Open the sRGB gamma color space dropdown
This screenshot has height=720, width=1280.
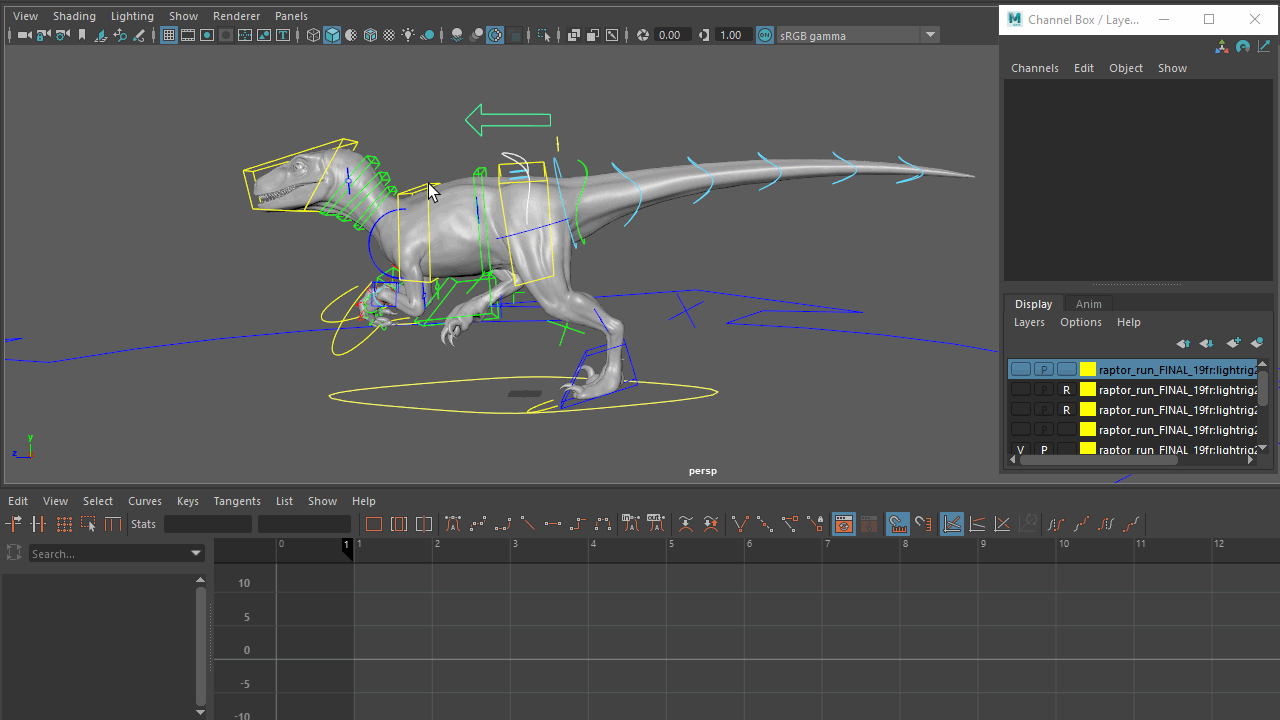(930, 35)
